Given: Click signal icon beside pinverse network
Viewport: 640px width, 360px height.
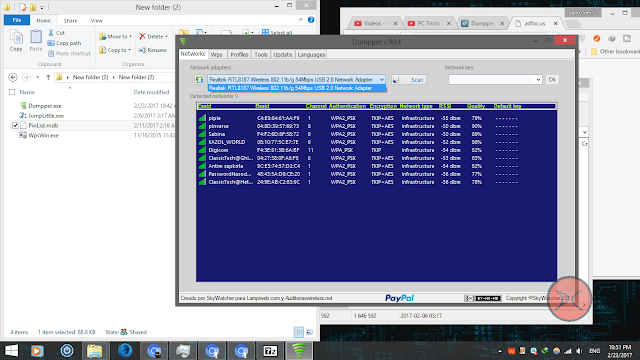Looking at the screenshot, I should 202,126.
